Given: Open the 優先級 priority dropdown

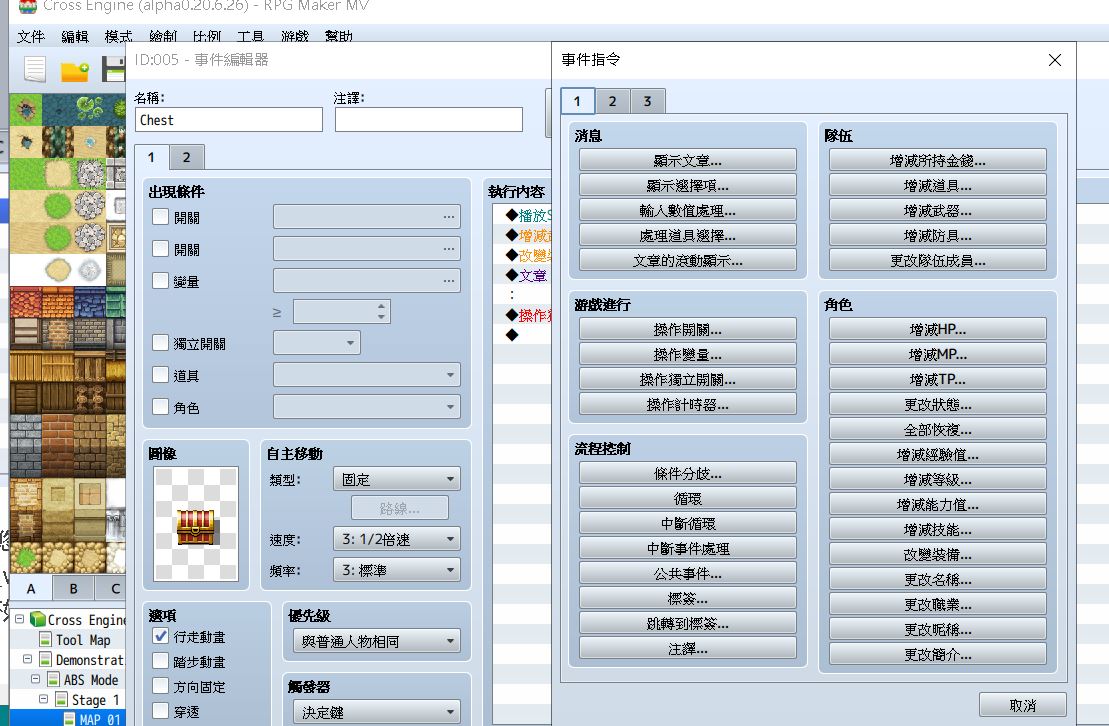Looking at the screenshot, I should click(376, 641).
